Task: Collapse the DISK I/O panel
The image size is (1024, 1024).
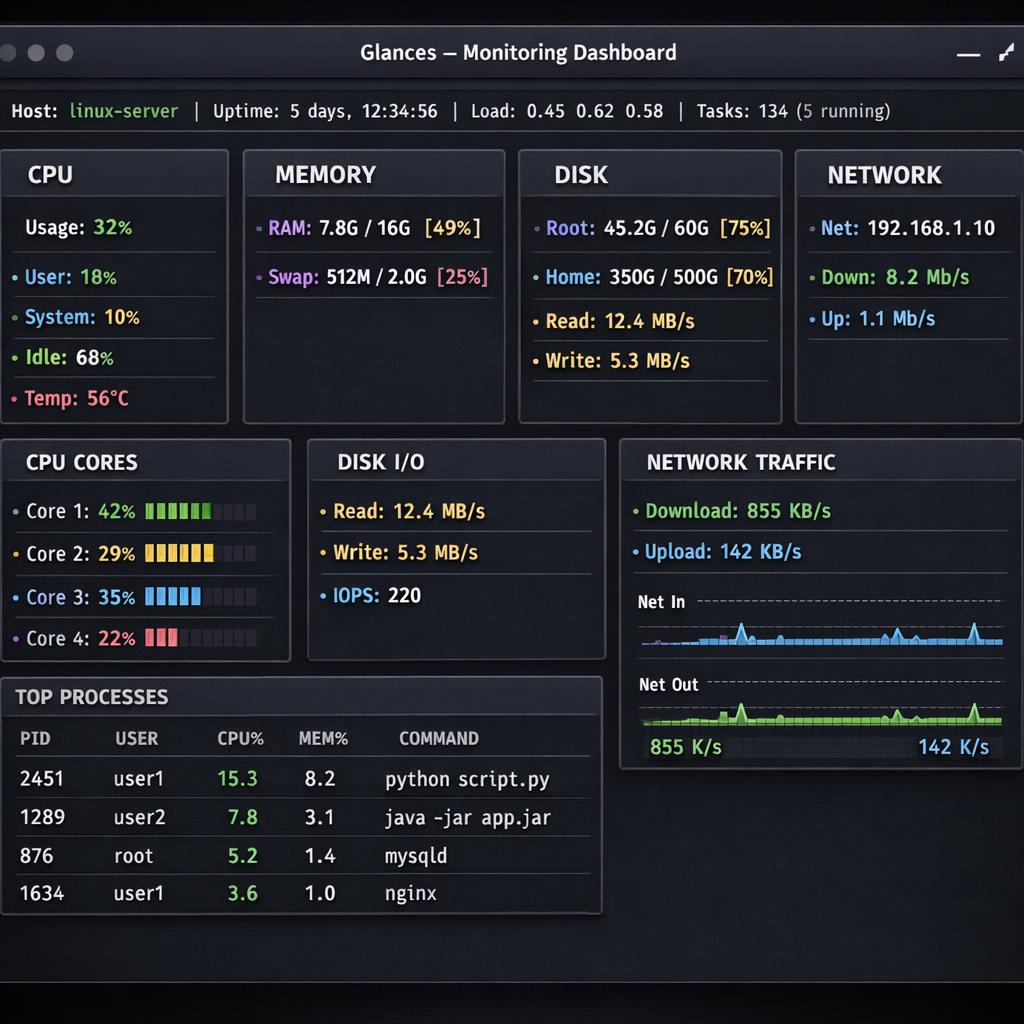Action: tap(379, 462)
